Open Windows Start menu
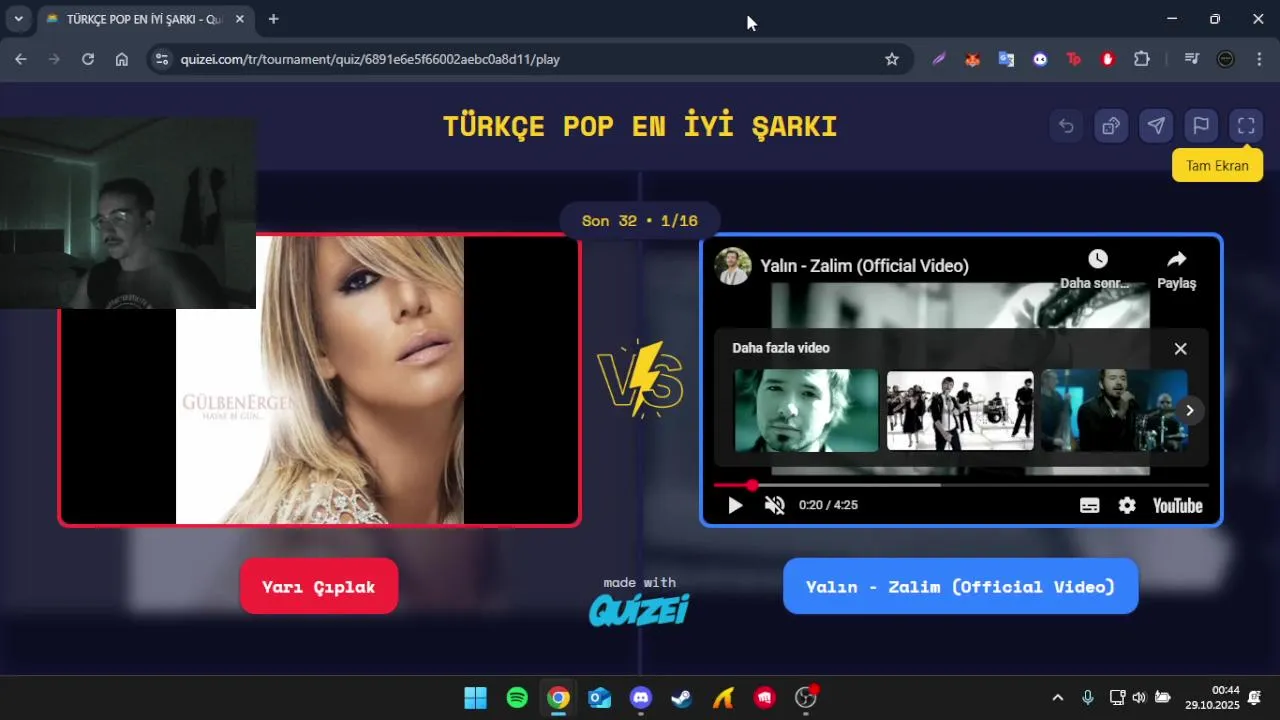1280x720 pixels. coord(476,698)
